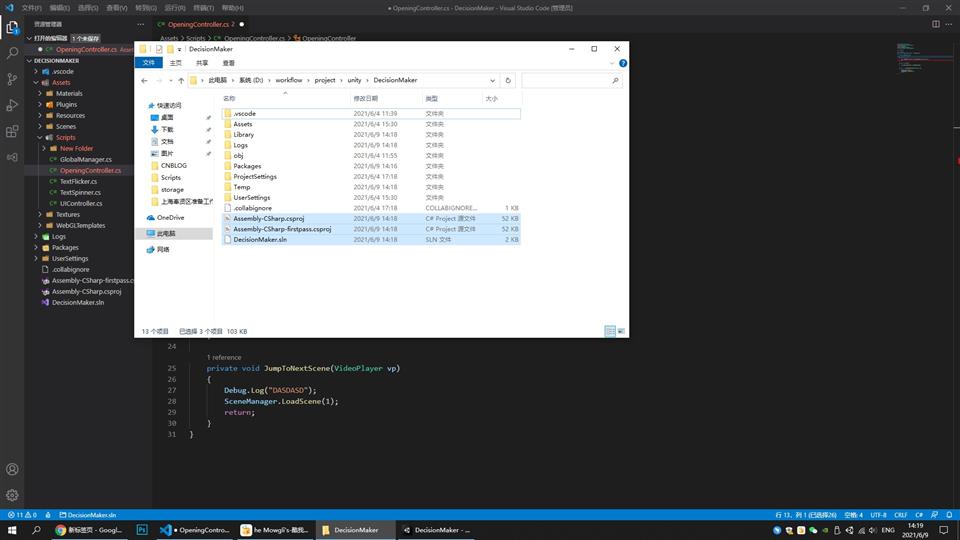Expand the Materials folder in VS Code tree

40,94
